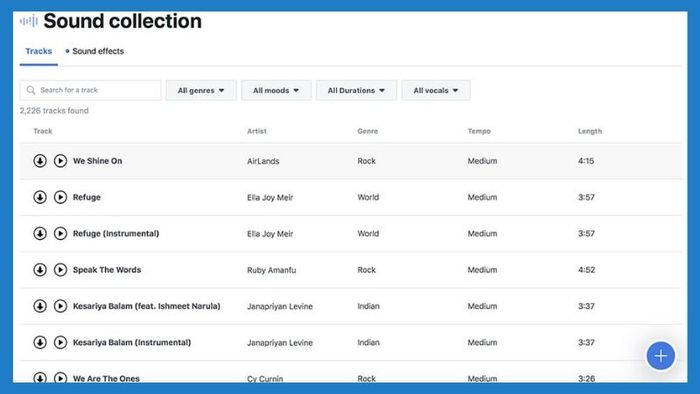Click the Sound collection waveform logo
The height and width of the screenshot is (394, 700).
[29, 21]
